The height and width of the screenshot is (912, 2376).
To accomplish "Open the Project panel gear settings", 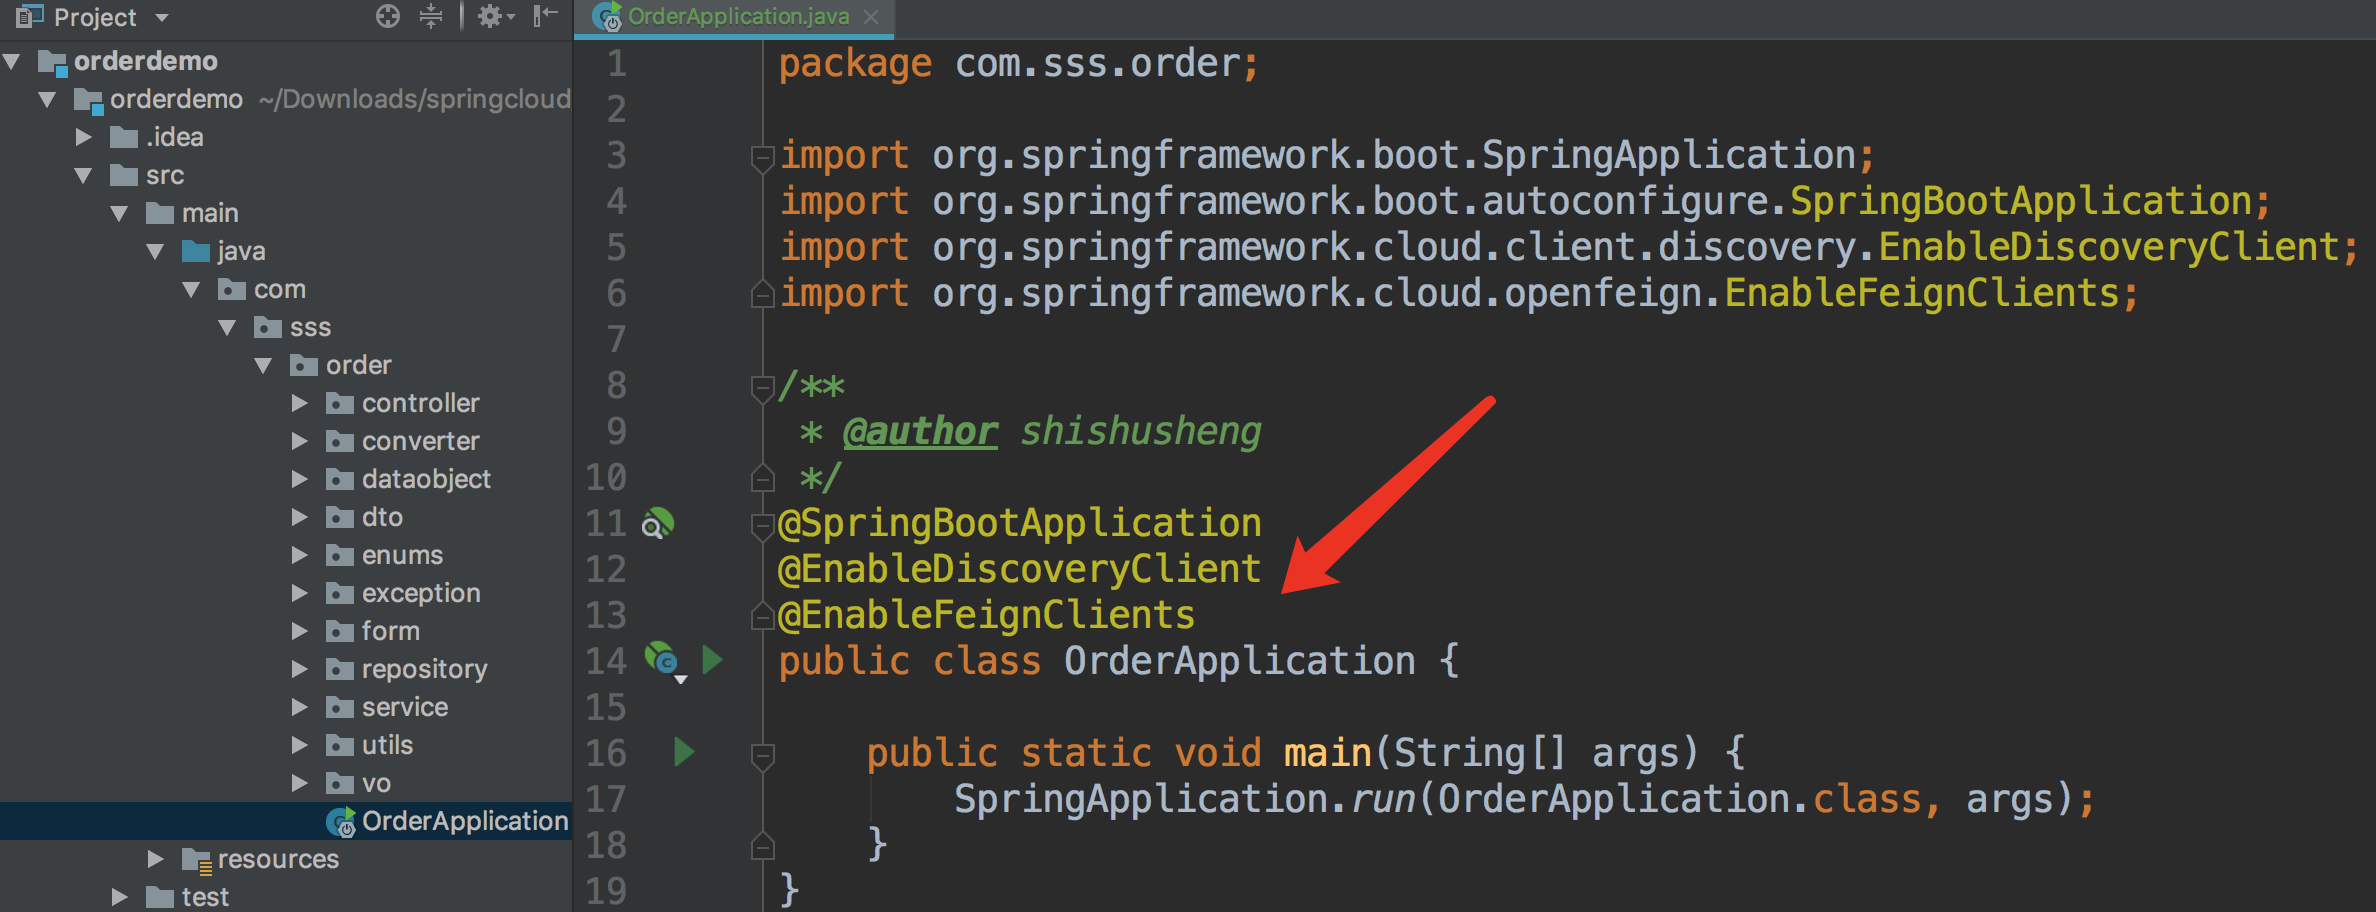I will click(x=495, y=16).
